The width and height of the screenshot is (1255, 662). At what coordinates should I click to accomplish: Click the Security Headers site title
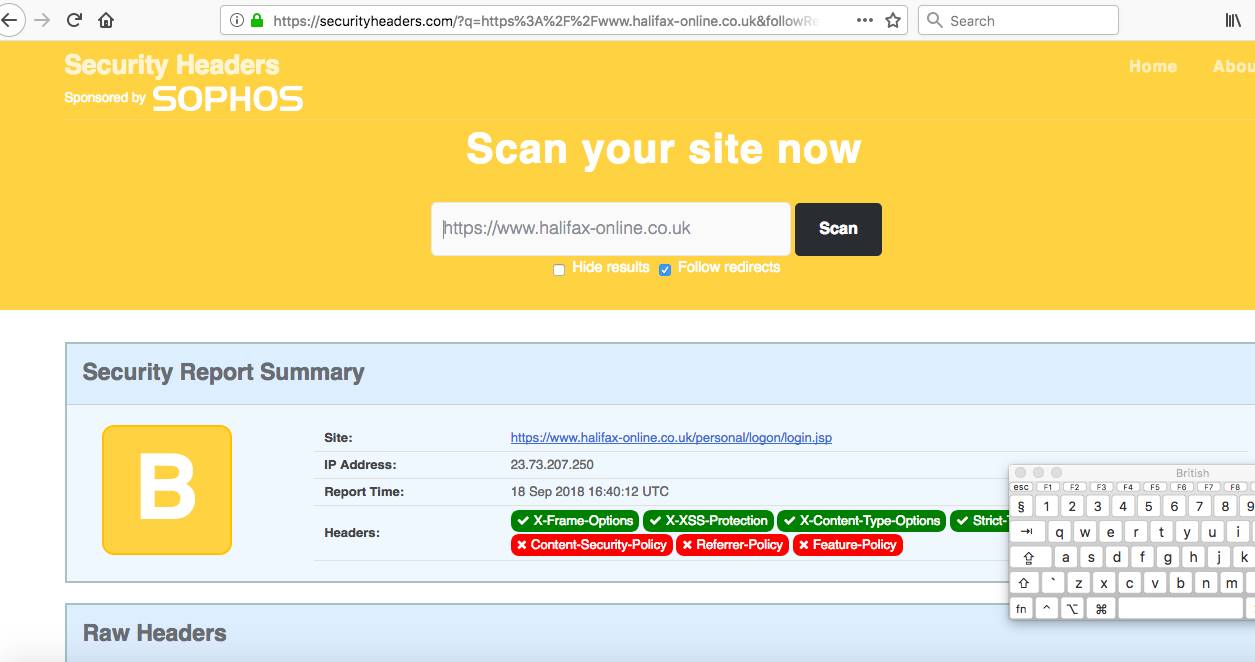pyautogui.click(x=172, y=66)
